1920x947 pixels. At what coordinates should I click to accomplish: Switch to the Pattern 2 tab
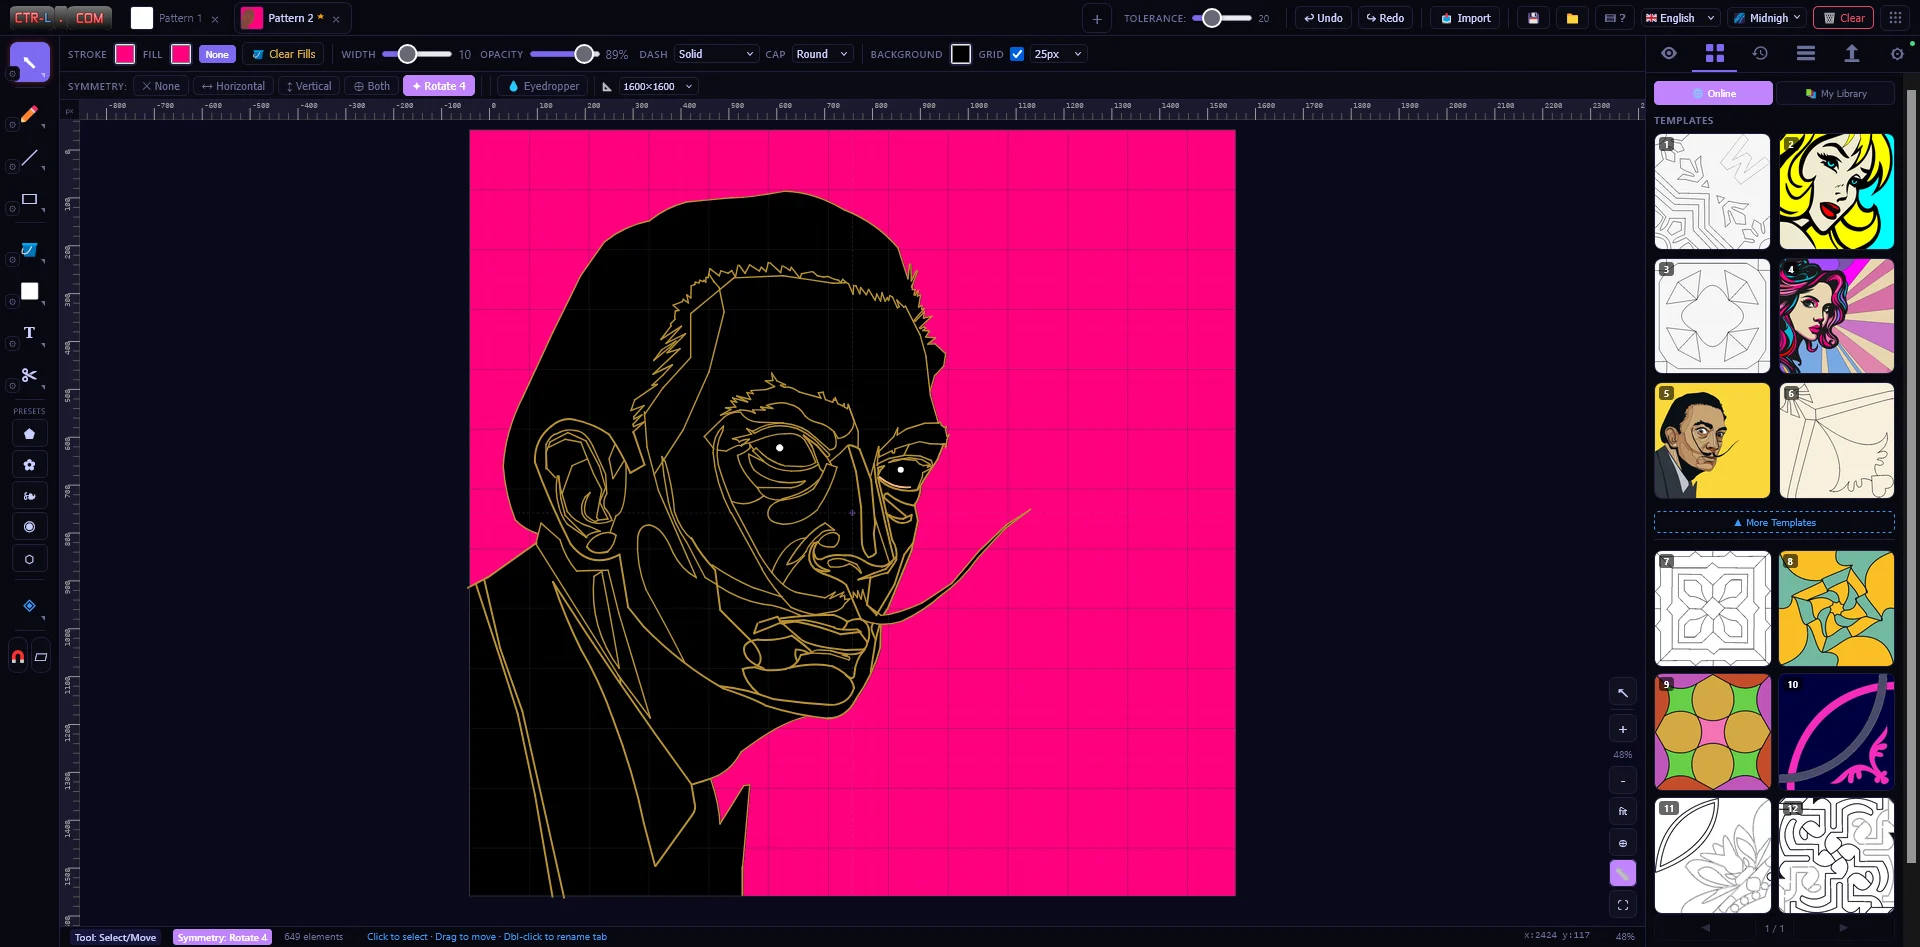(290, 18)
